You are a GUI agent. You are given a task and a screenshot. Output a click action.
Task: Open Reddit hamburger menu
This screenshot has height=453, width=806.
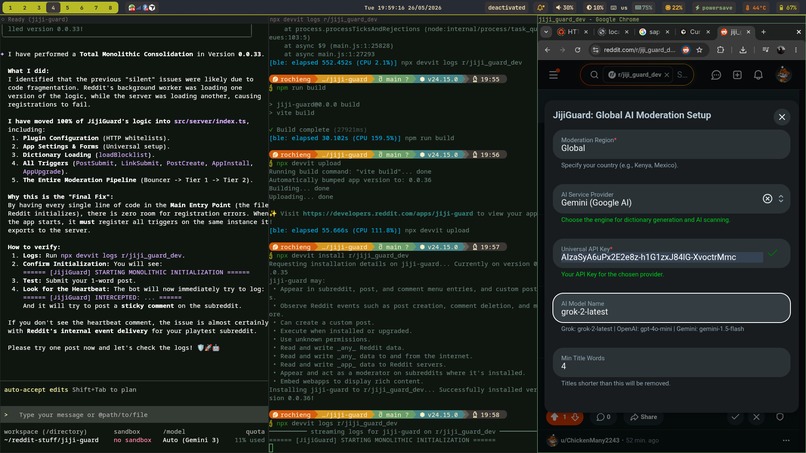click(553, 75)
